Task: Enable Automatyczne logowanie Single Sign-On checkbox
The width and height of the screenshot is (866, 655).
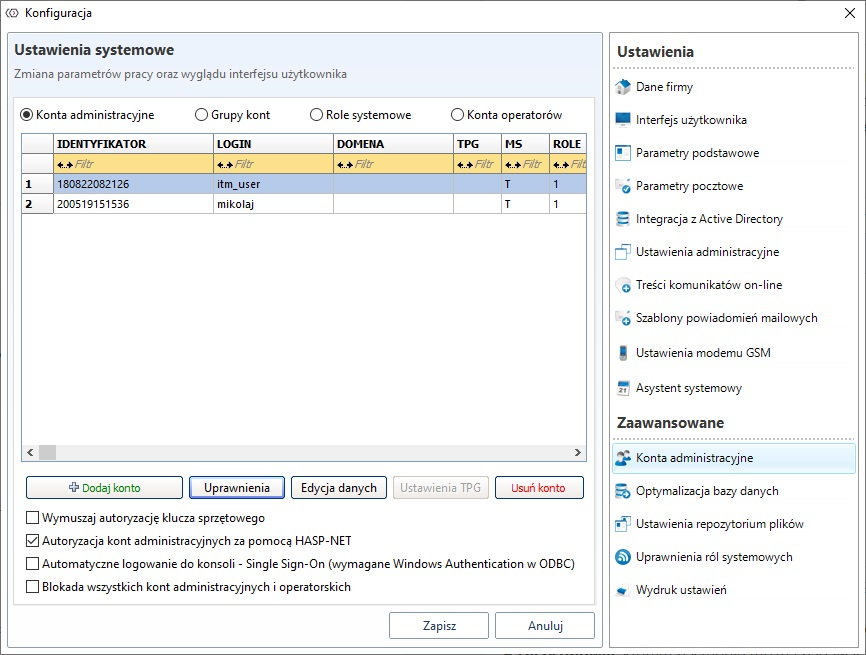Action: [33, 564]
